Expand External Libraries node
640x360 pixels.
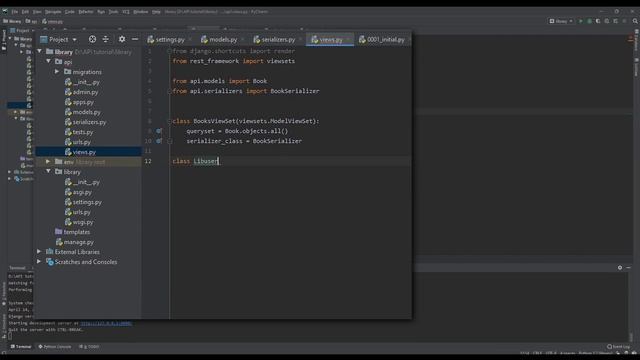(39, 252)
